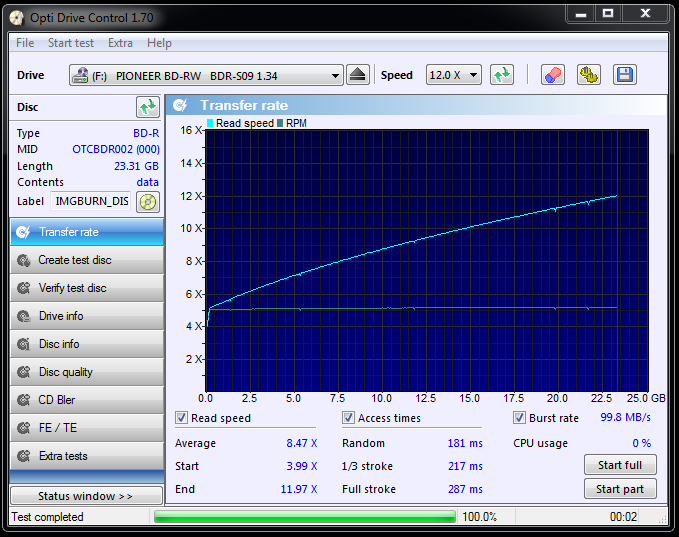Image resolution: width=679 pixels, height=537 pixels.
Task: Toggle the Read speed checkbox
Action: (181, 418)
